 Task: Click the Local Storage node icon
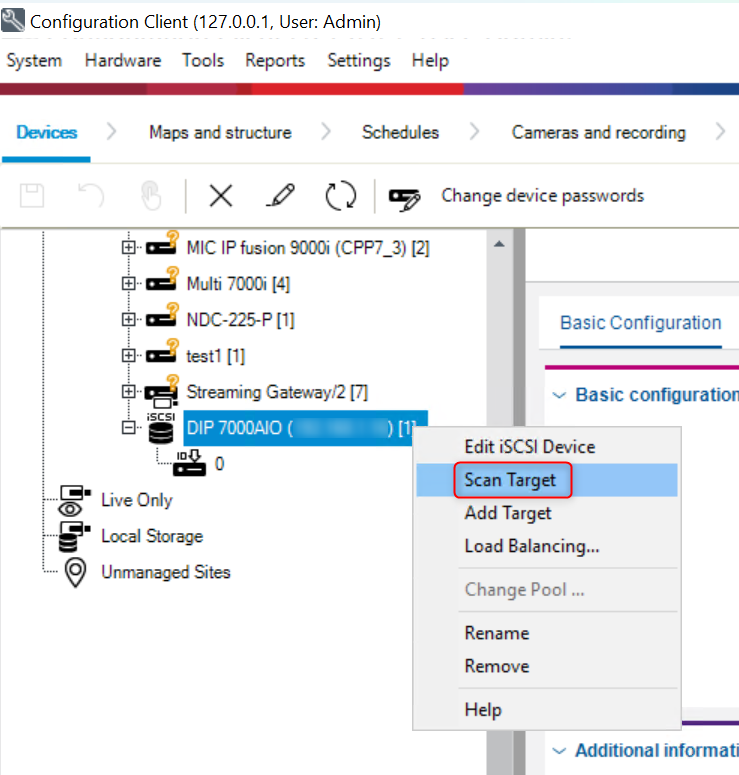(75, 536)
